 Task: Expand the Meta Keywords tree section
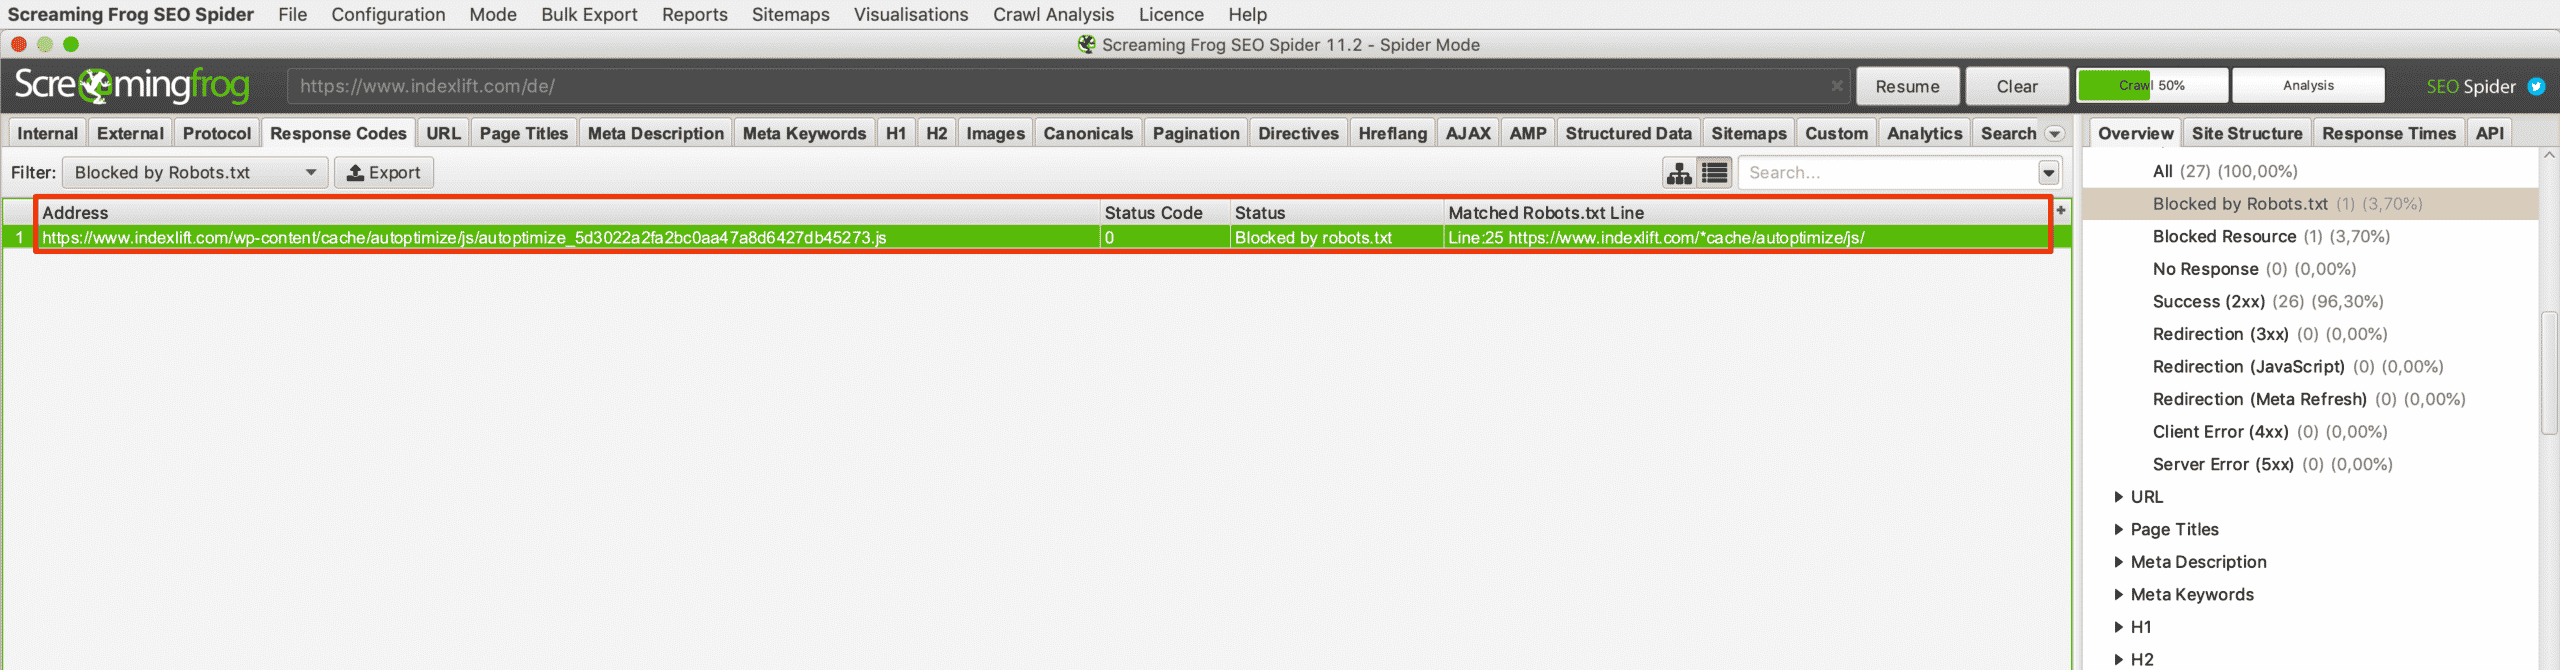(x=2118, y=595)
